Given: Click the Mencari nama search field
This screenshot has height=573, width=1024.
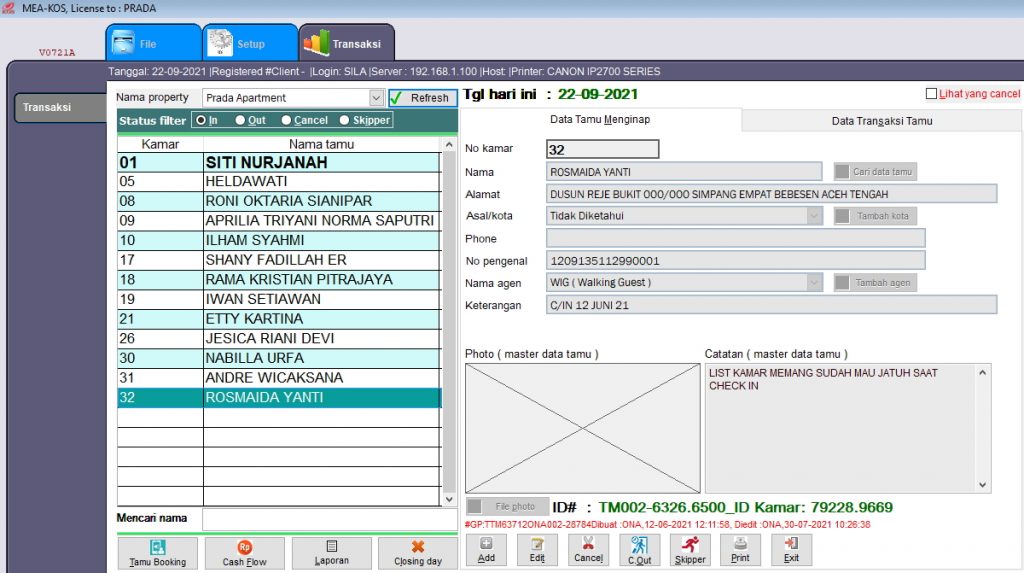Looking at the screenshot, I should [x=330, y=519].
